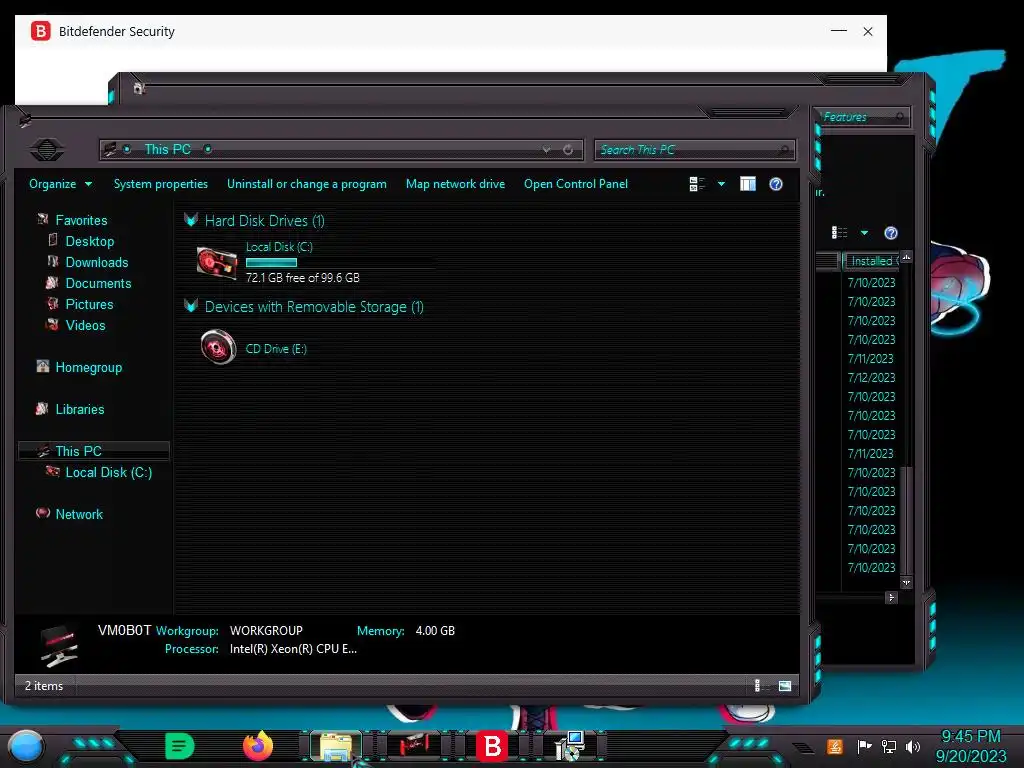
Task: Open Action Center flag in system tray
Action: [864, 746]
